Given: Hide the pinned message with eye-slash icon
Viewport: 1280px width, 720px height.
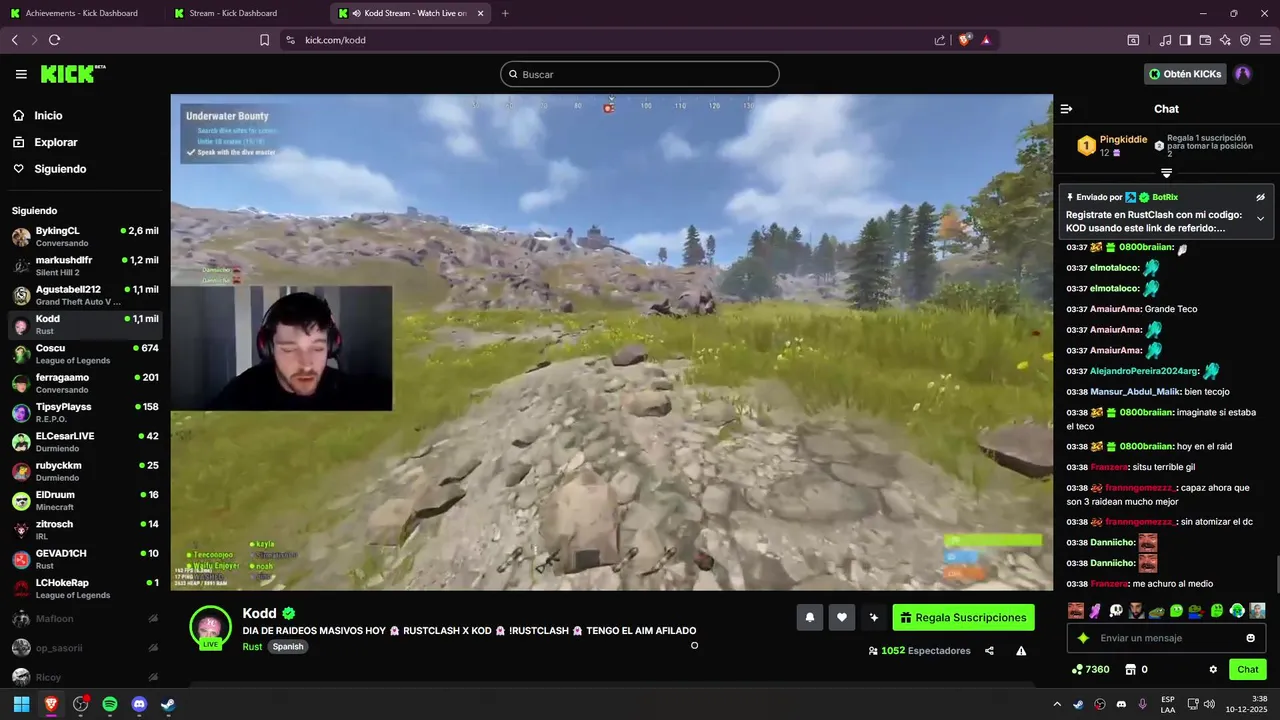Looking at the screenshot, I should click(1260, 197).
